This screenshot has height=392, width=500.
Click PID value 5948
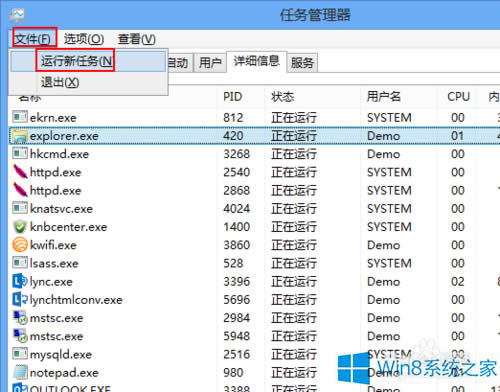point(237,336)
